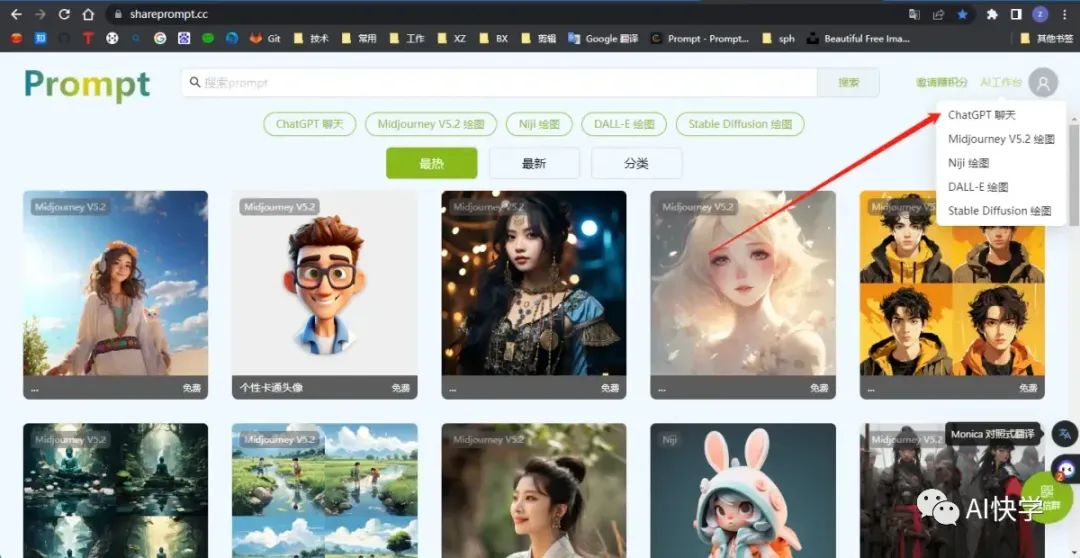1080x558 pixels.
Task: Open the AI工作台 menu link
Action: pyautogui.click(x=1001, y=83)
